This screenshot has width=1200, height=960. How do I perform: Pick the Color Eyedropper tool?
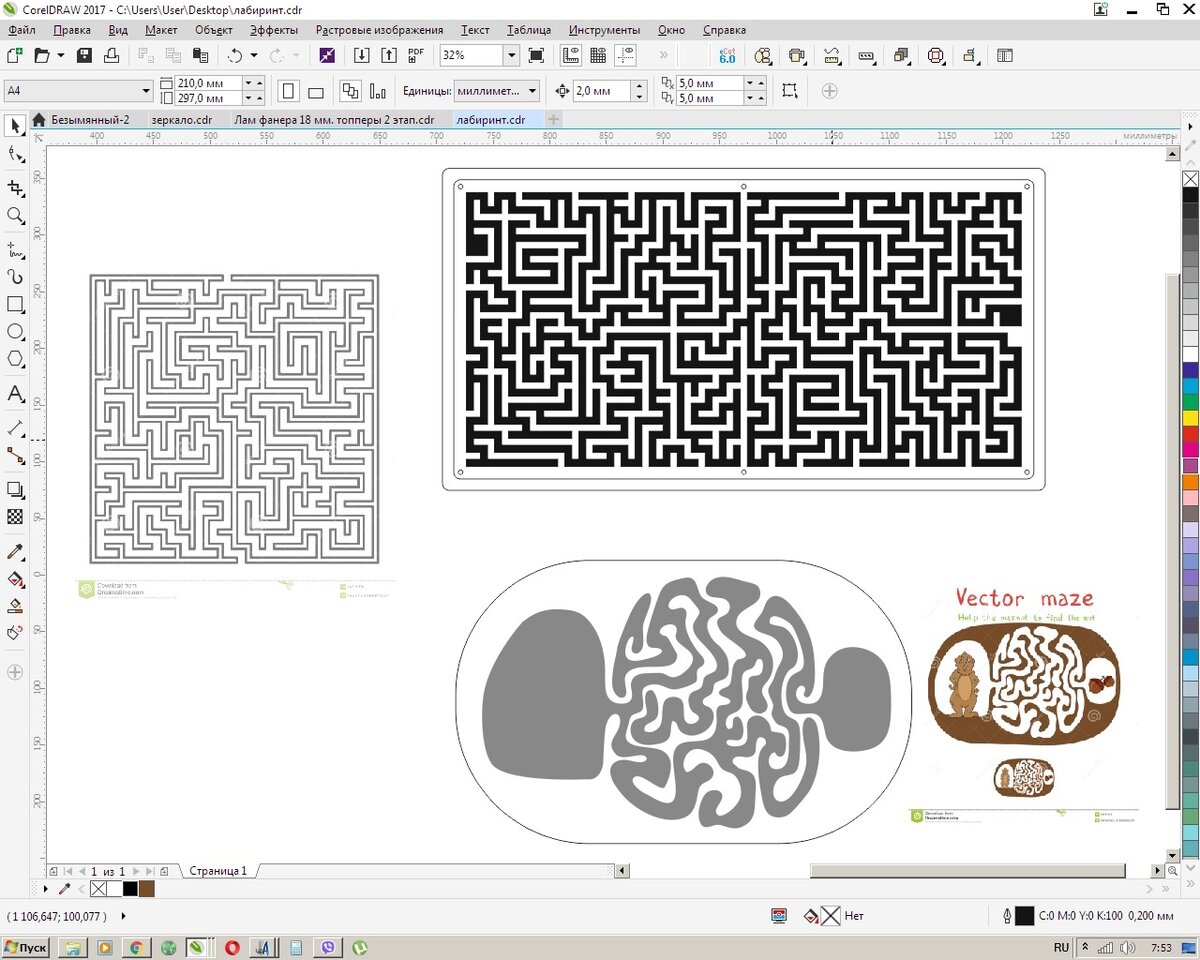coord(15,552)
